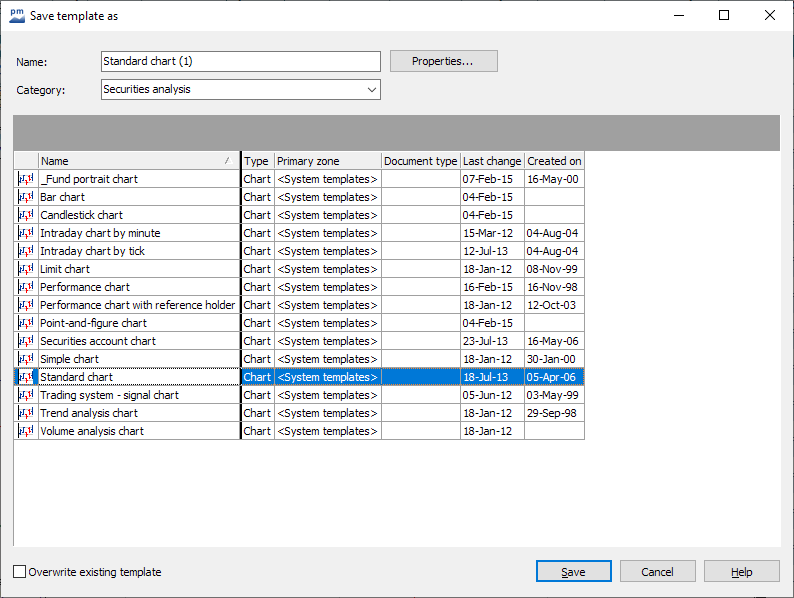This screenshot has height=598, width=794.
Task: Click into the Name text field
Action: click(x=240, y=62)
